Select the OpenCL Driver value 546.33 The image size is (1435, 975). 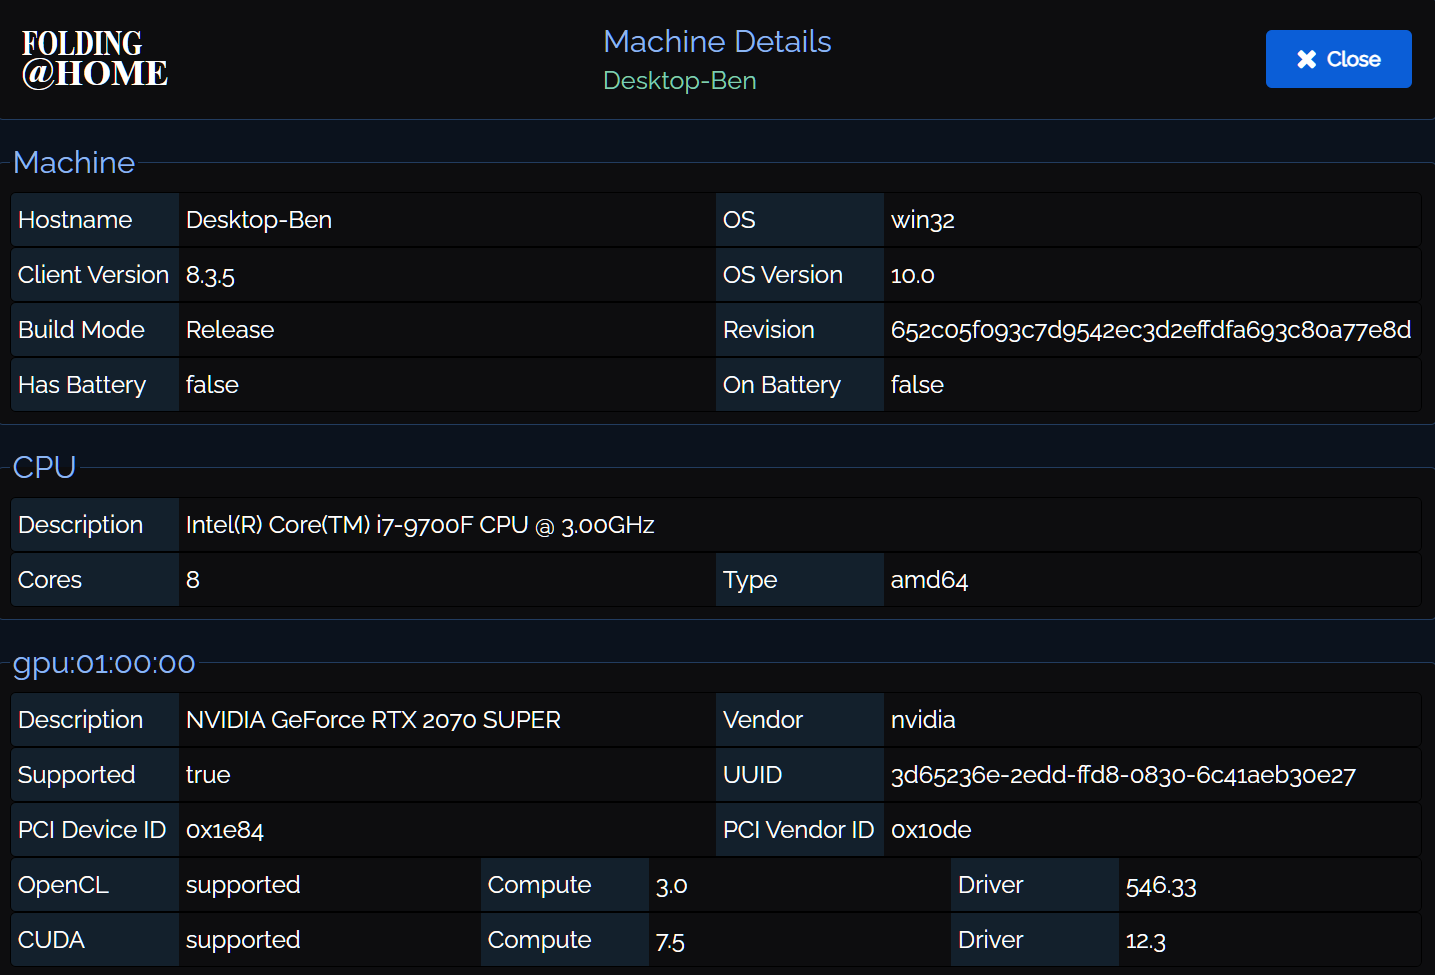click(x=1161, y=885)
